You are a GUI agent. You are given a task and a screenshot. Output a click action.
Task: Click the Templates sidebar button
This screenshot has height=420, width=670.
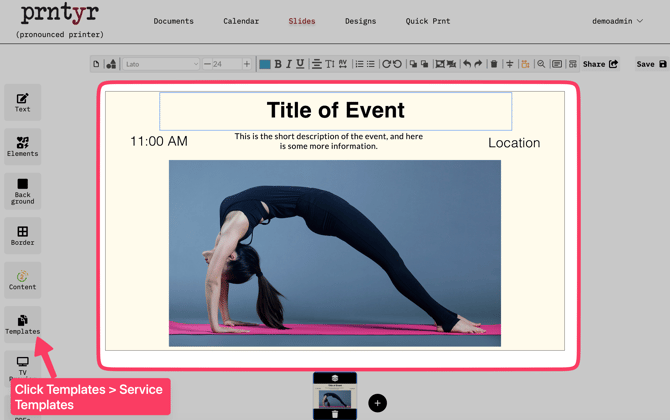[x=22, y=324]
